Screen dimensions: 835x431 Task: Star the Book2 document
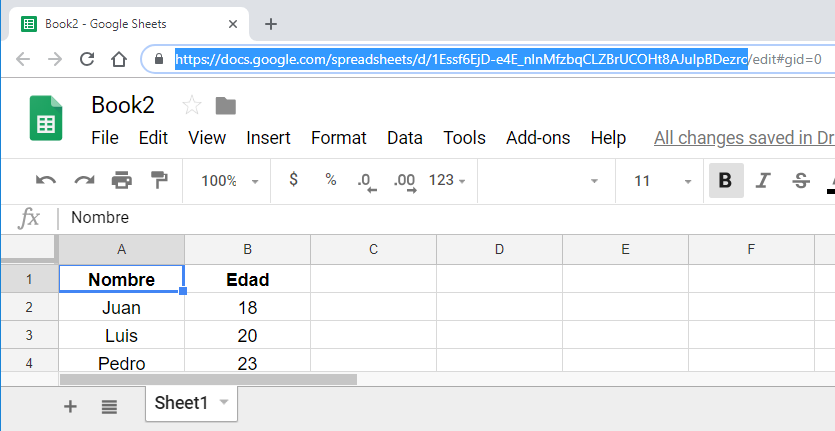tap(192, 105)
